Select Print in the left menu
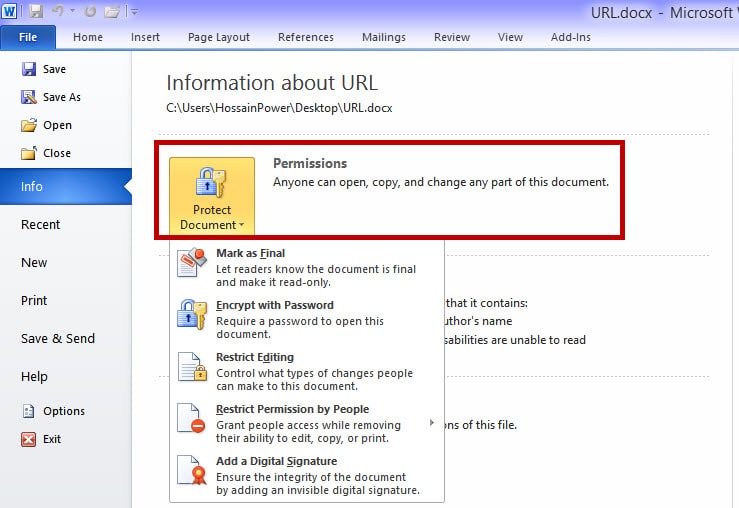This screenshot has width=739, height=508. point(35,301)
